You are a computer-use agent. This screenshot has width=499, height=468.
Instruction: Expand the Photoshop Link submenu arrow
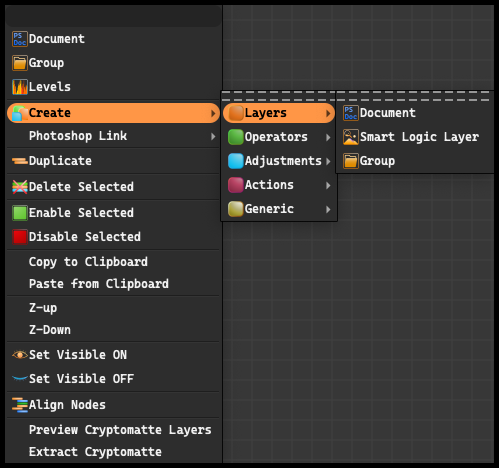(213, 136)
